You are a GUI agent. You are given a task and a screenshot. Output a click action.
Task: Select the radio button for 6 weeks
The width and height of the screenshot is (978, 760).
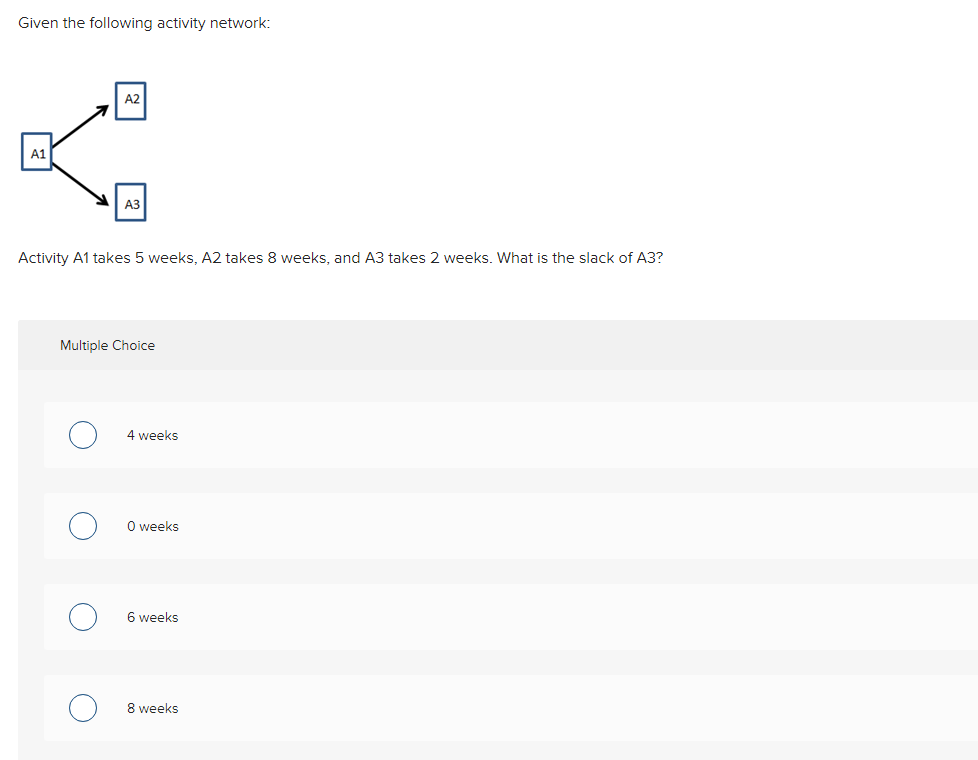[x=83, y=617]
